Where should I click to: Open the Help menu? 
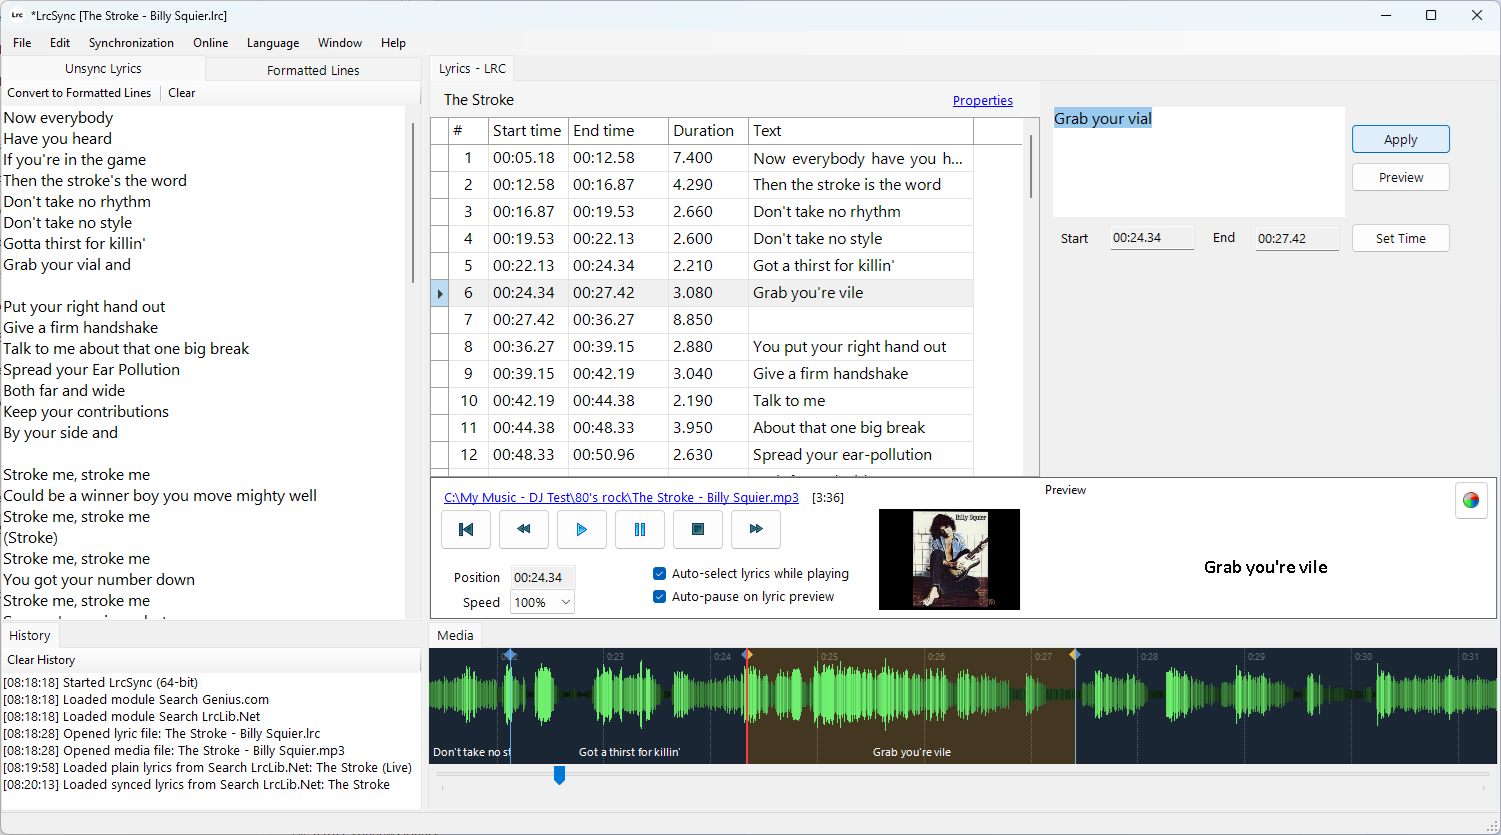click(393, 43)
